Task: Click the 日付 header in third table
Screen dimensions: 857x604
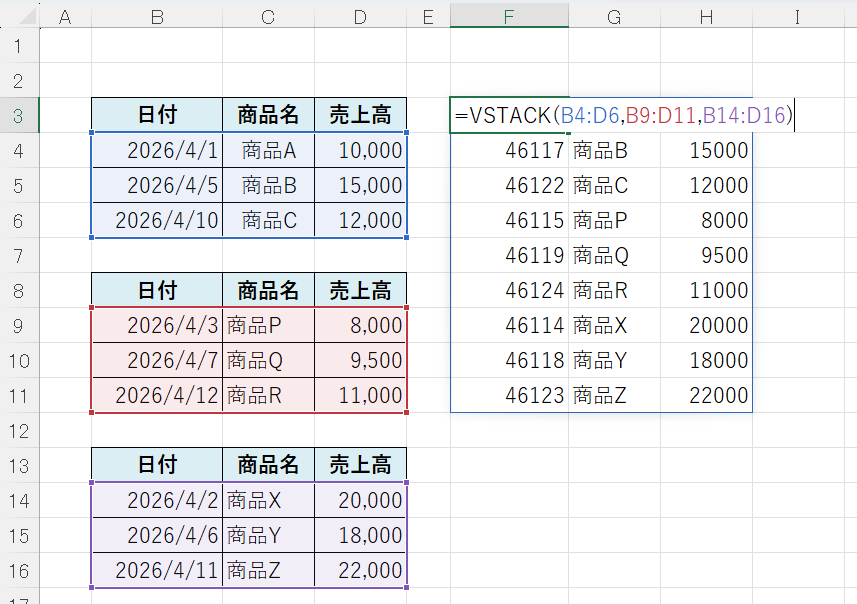Action: pos(157,465)
